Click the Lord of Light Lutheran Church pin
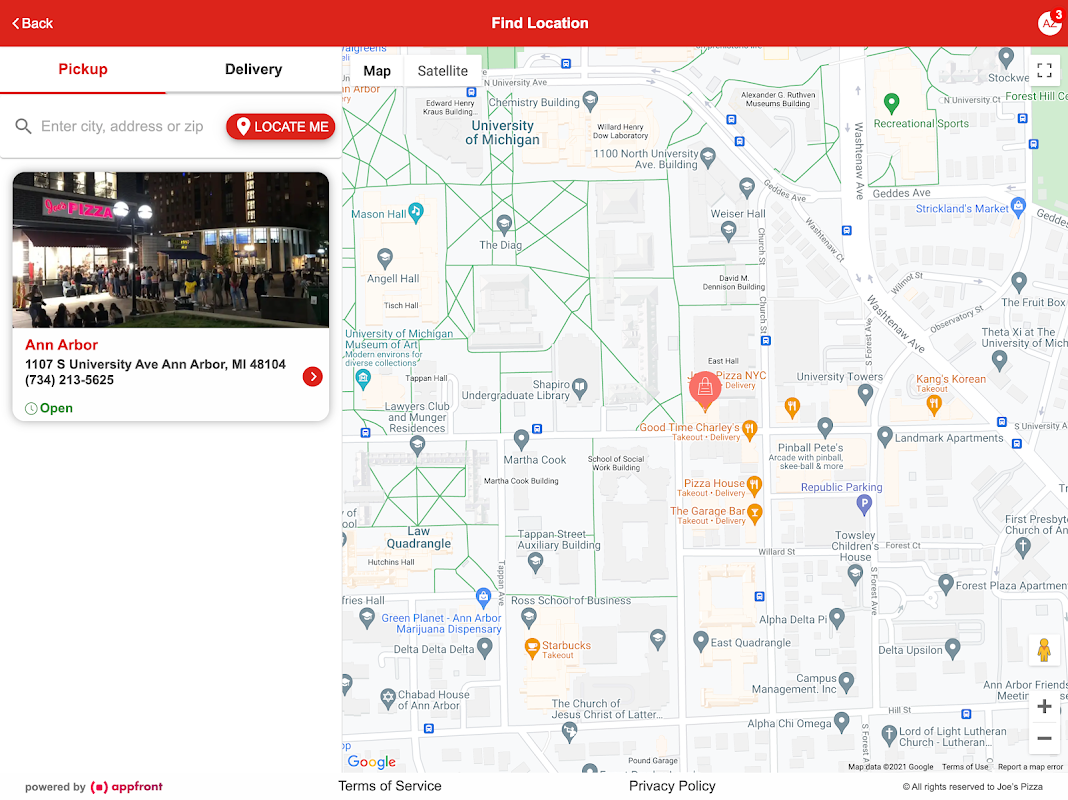 click(888, 735)
